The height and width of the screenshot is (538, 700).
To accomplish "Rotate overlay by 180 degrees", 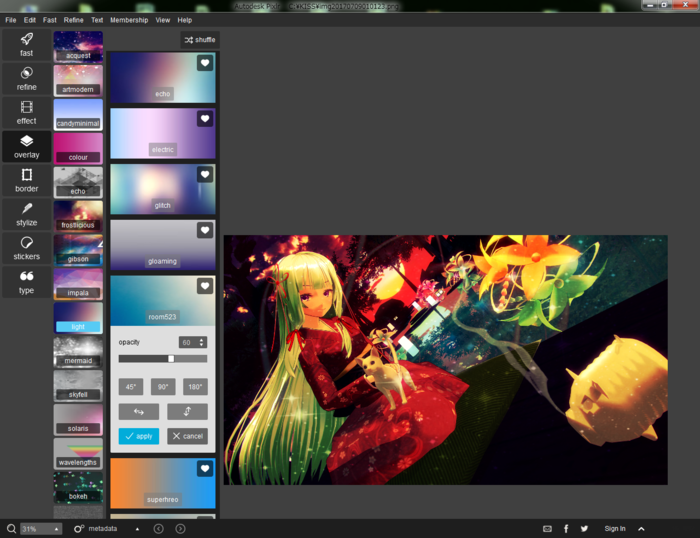I will click(x=195, y=387).
